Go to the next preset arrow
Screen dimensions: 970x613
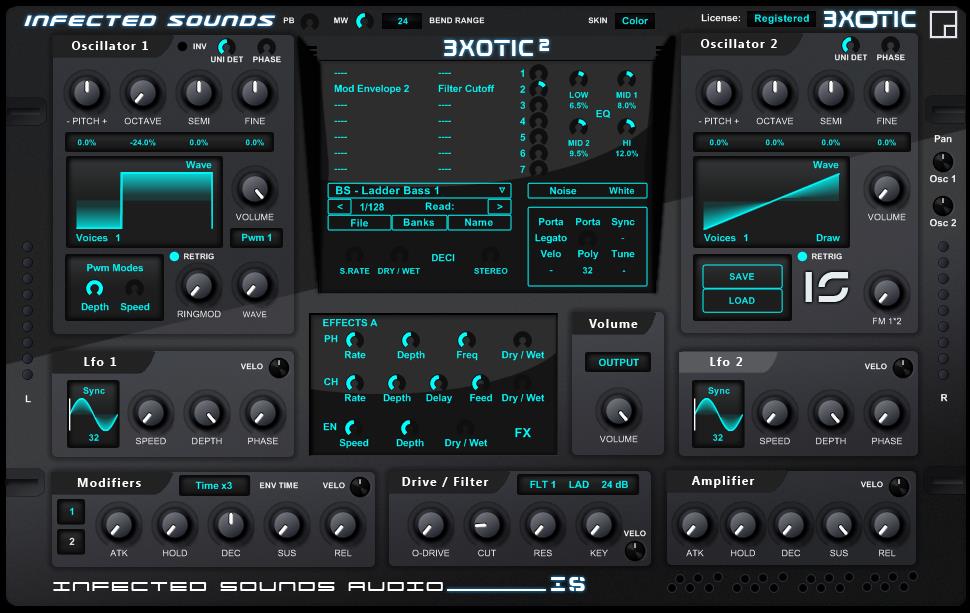(x=500, y=207)
